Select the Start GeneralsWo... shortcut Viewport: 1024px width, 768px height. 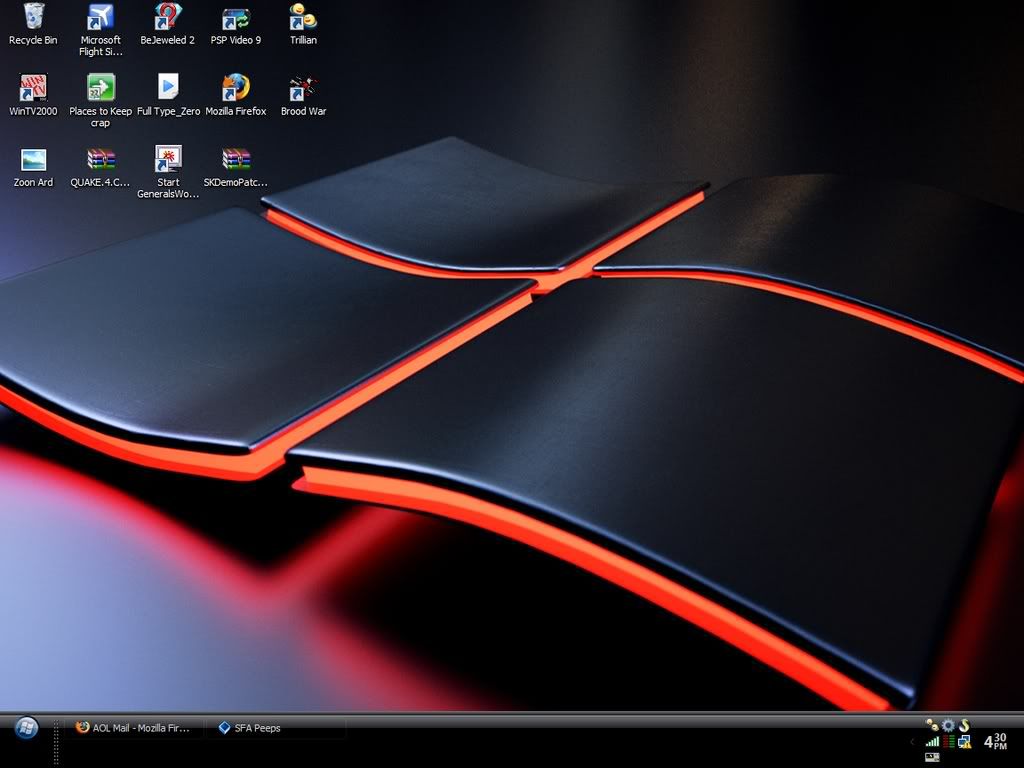(x=168, y=172)
